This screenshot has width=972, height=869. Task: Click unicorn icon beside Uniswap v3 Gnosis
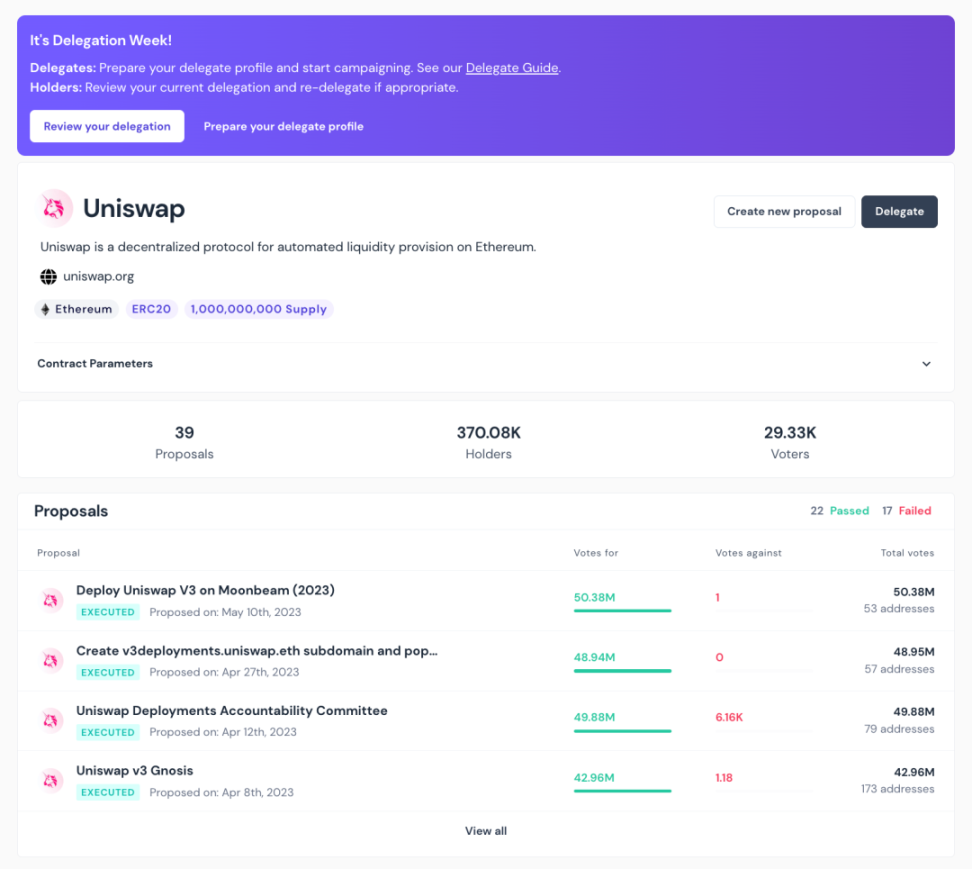[51, 780]
